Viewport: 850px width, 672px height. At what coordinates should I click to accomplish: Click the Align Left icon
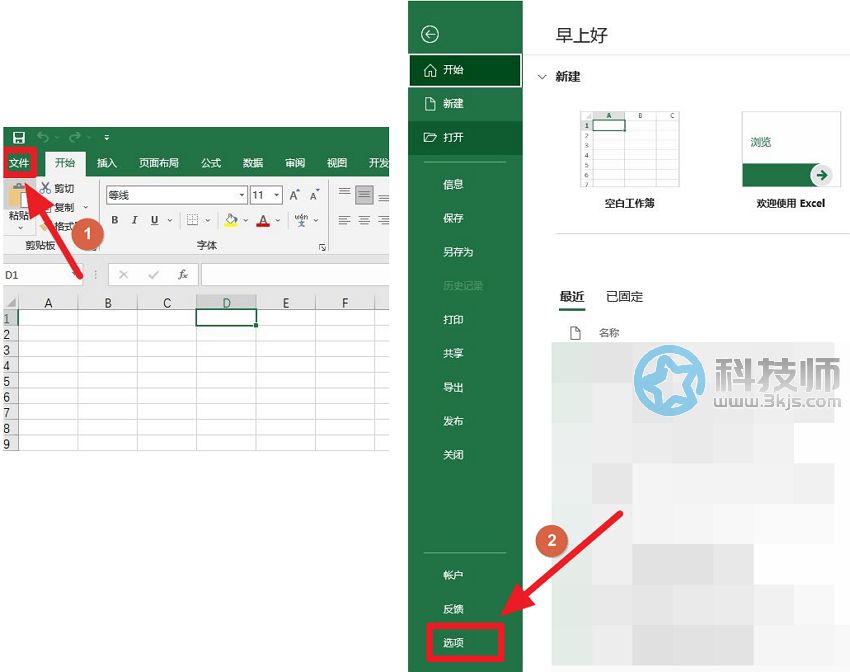point(344,220)
